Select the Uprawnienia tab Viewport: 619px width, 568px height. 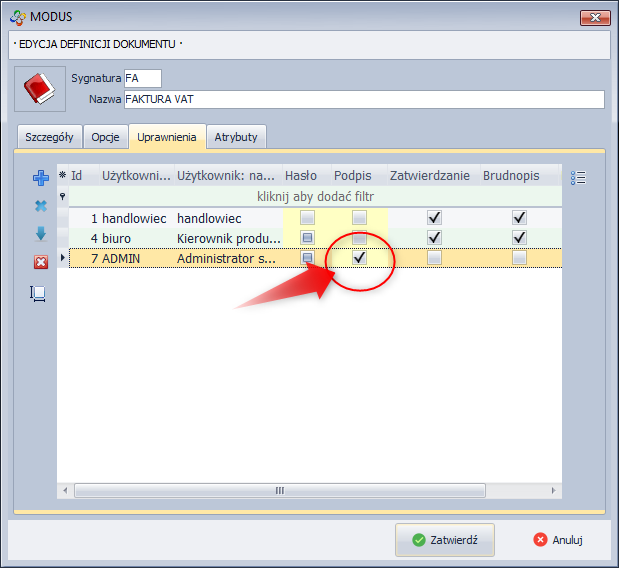(167, 137)
